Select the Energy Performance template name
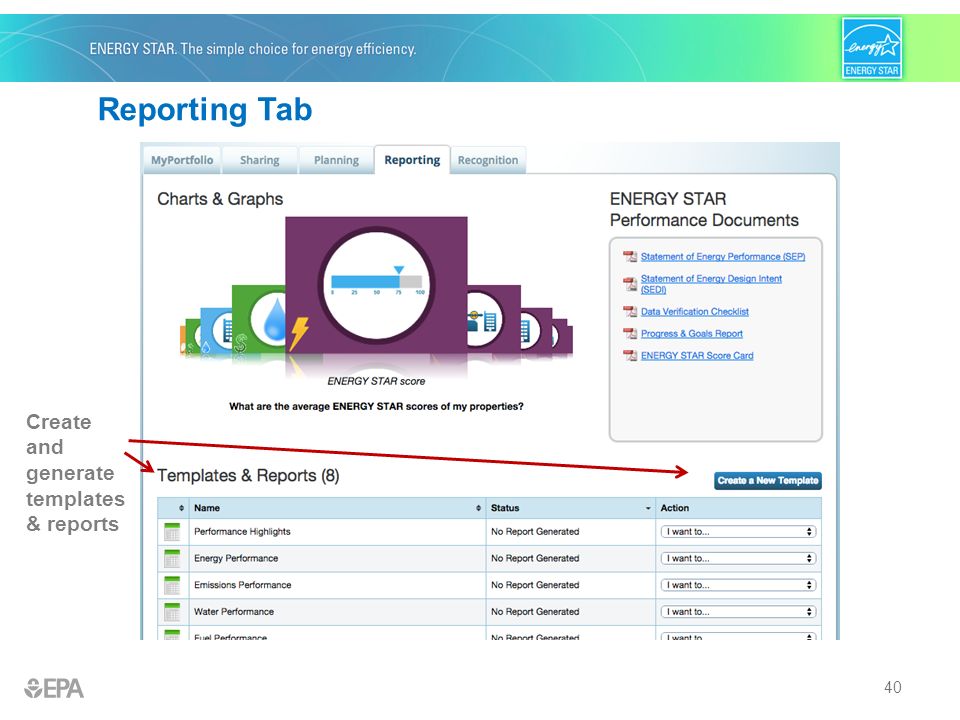The image size is (960, 720). [236, 558]
